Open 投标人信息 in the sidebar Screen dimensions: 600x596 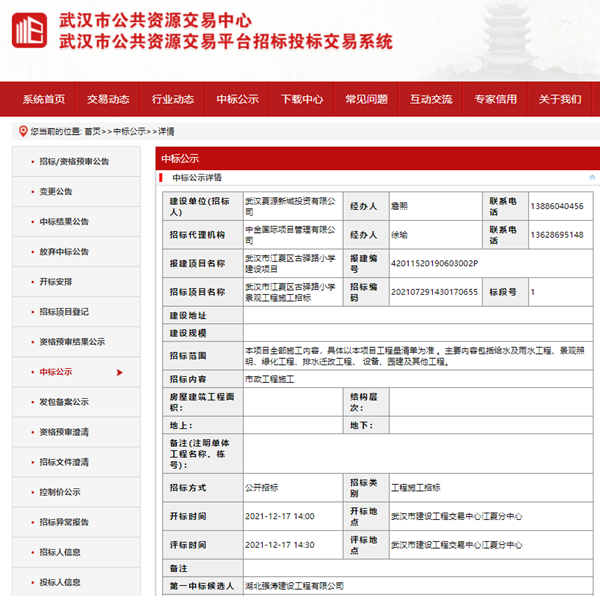(x=77, y=582)
